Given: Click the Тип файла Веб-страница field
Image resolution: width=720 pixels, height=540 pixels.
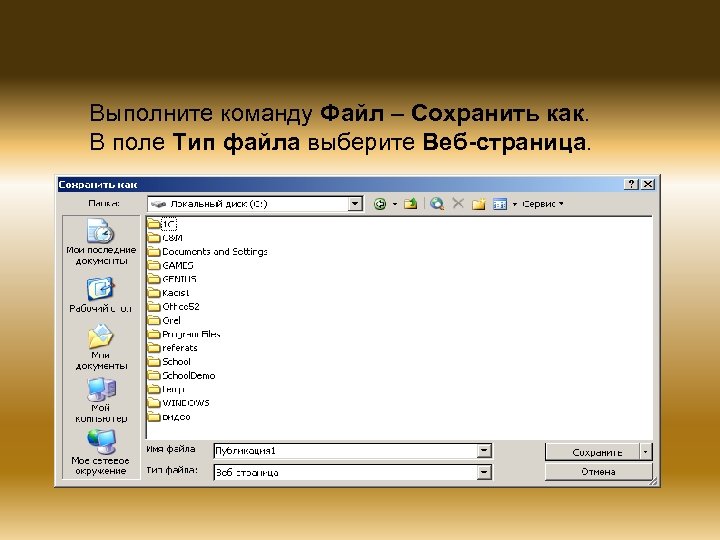Looking at the screenshot, I should 346,472.
